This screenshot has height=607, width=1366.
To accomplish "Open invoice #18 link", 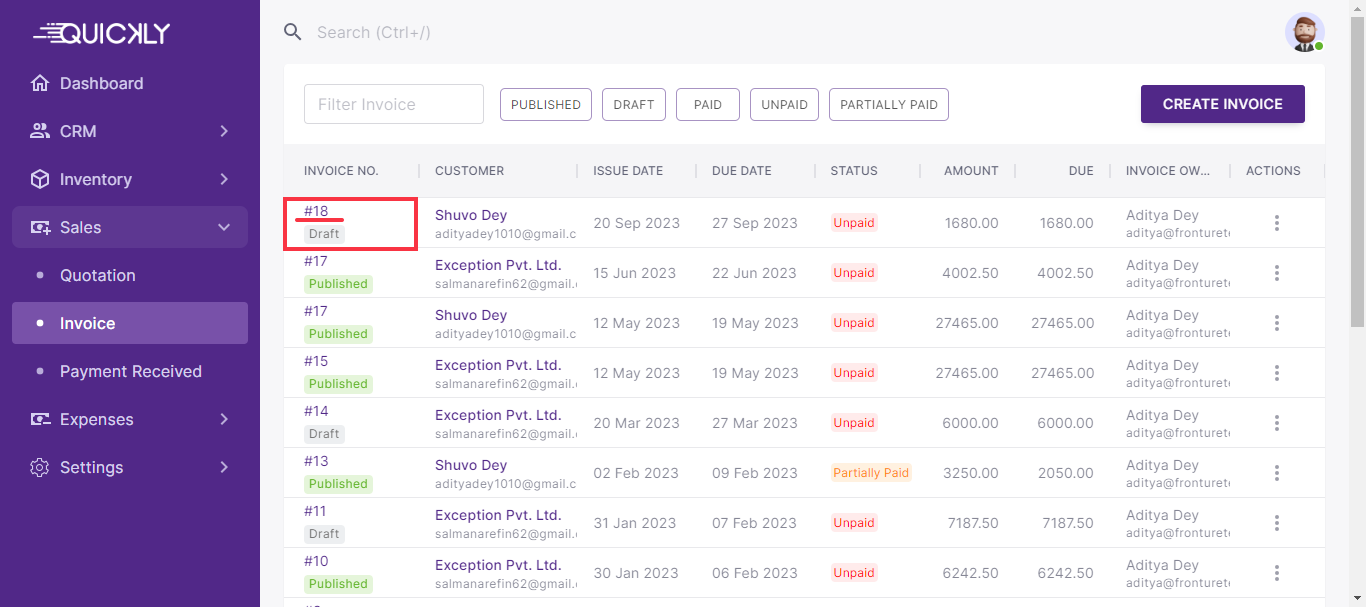I will [x=316, y=211].
